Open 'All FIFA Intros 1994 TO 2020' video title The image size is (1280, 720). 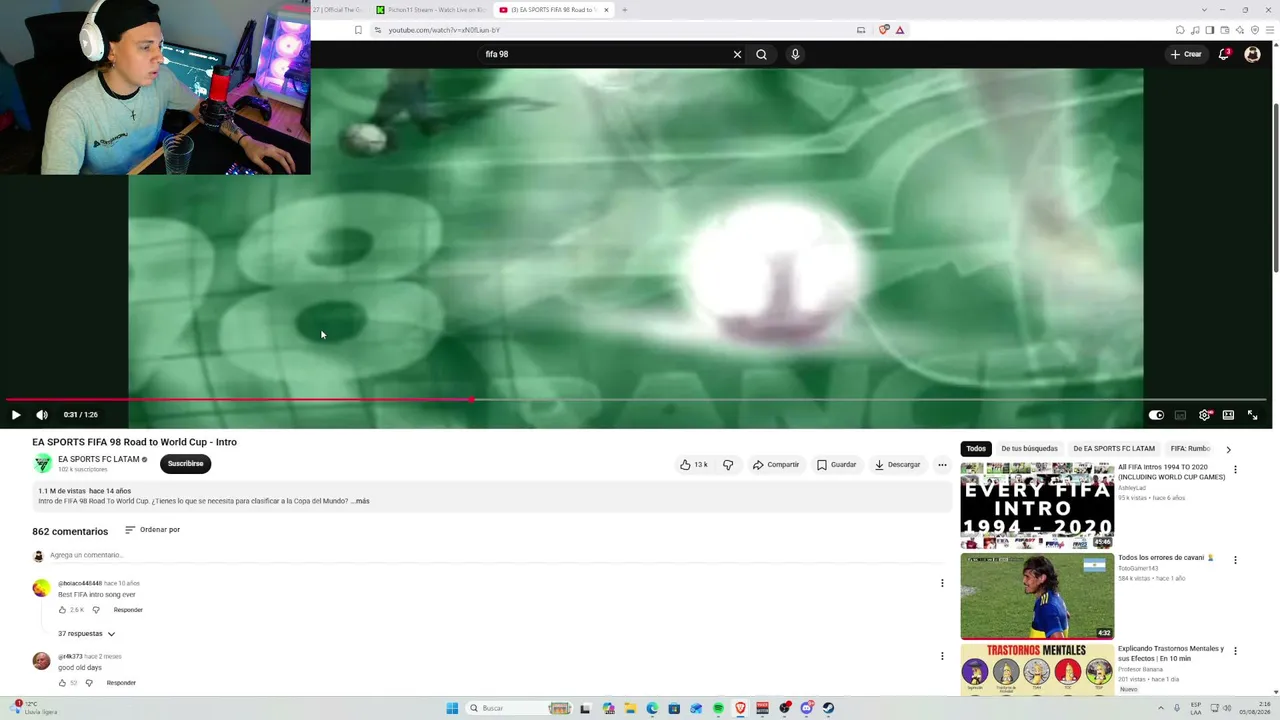pyautogui.click(x=1171, y=472)
